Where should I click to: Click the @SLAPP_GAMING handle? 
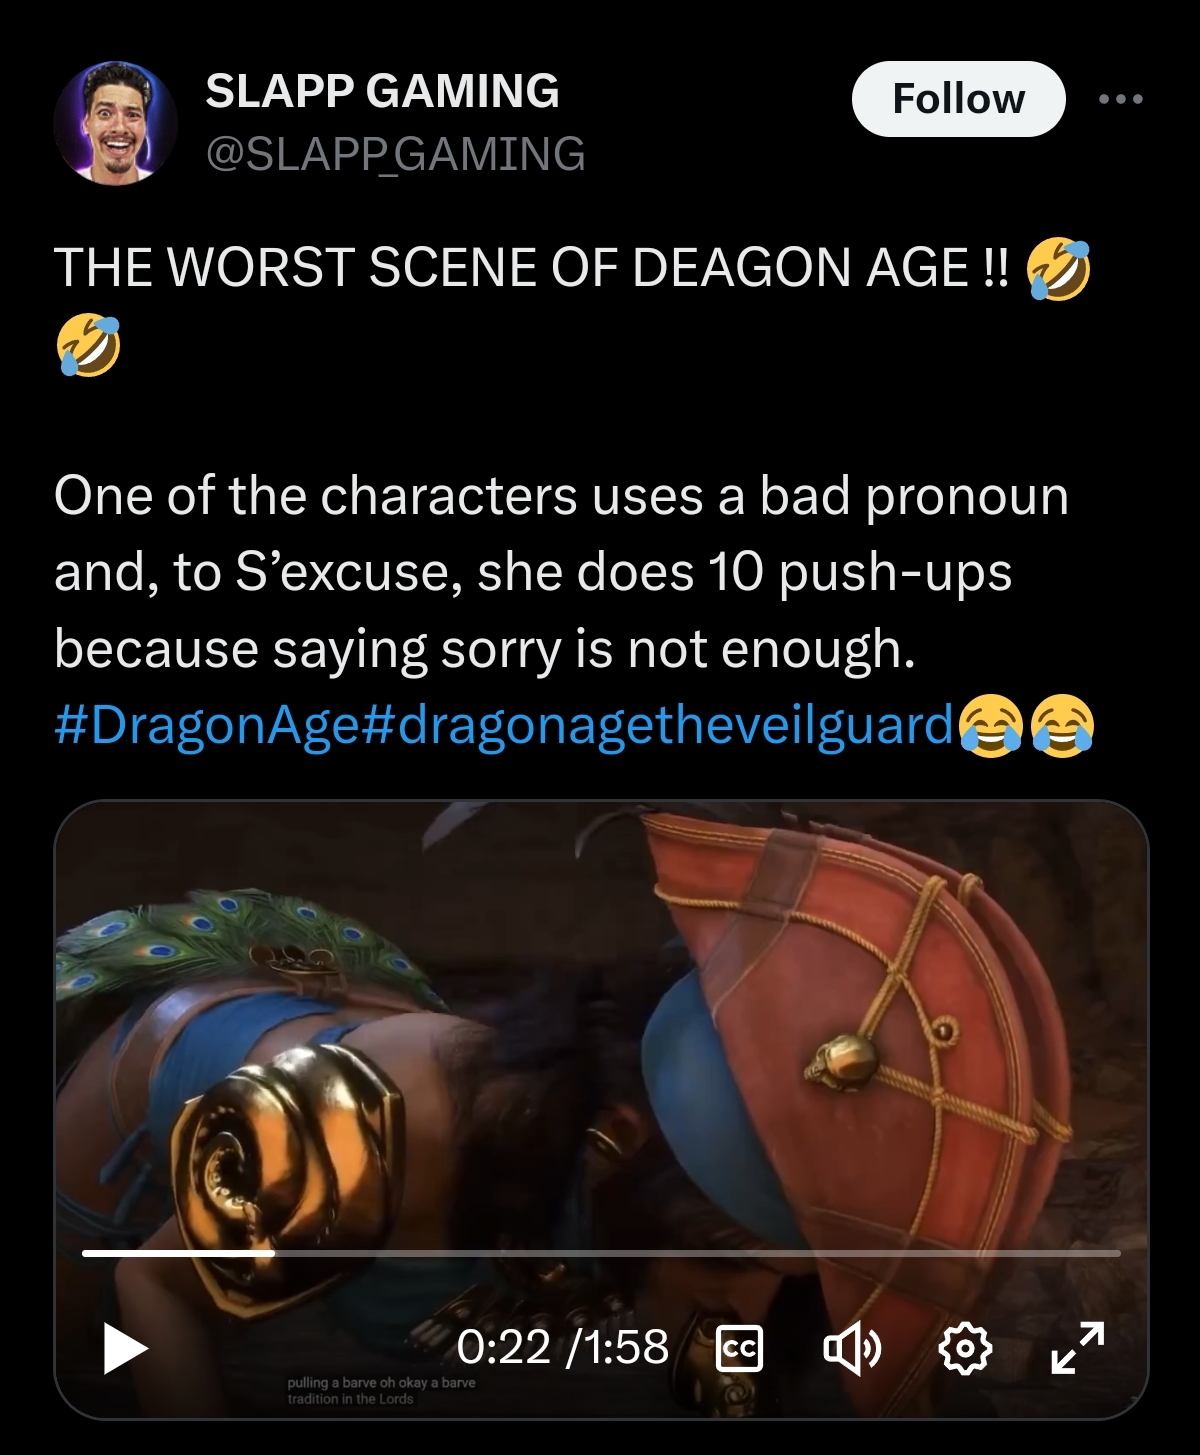point(395,154)
